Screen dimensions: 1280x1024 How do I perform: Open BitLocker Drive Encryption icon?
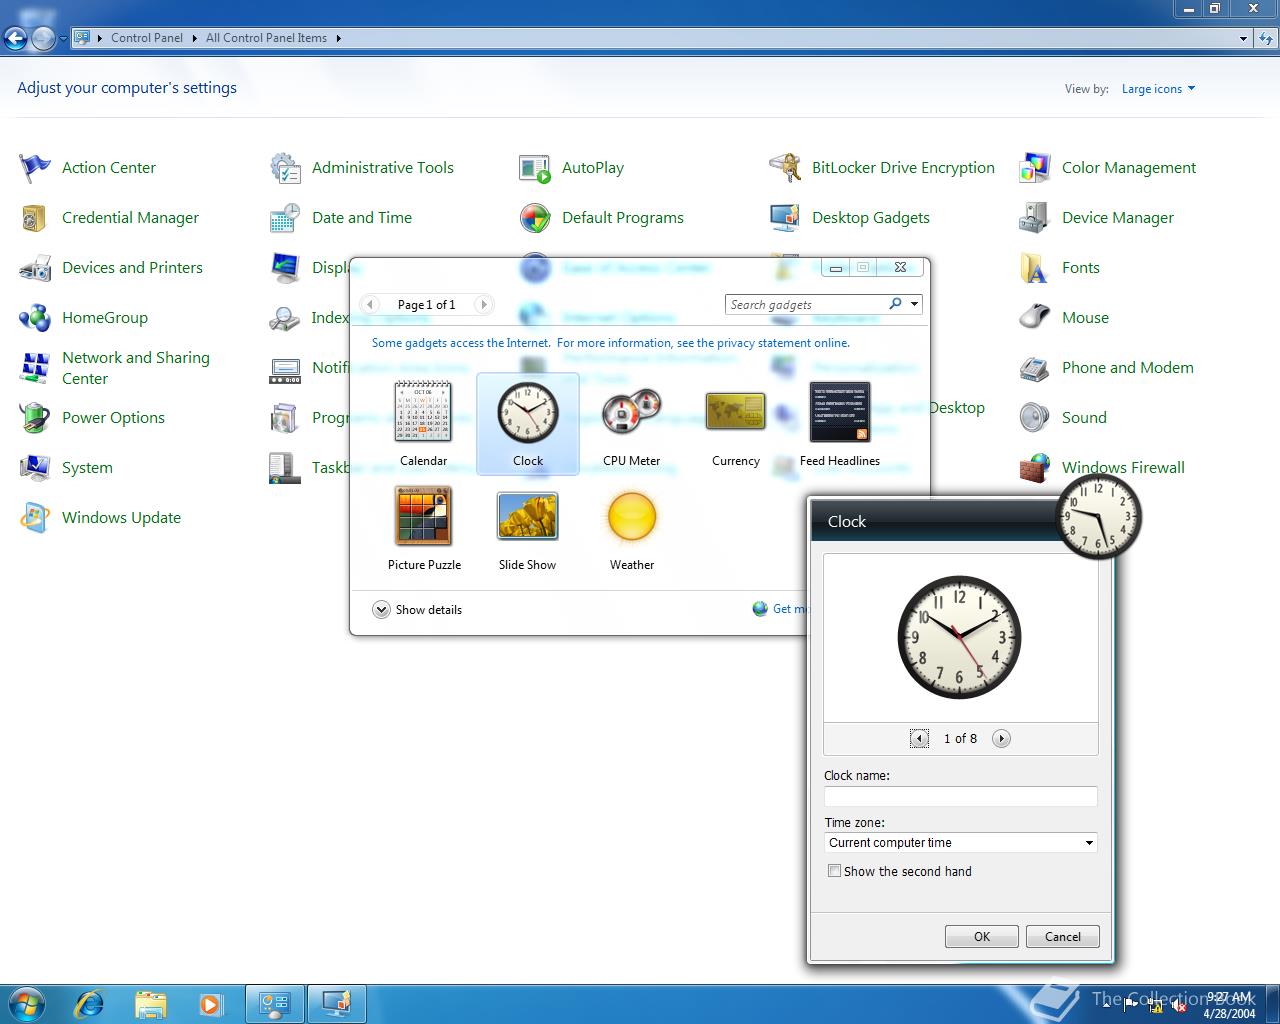pyautogui.click(x=785, y=168)
